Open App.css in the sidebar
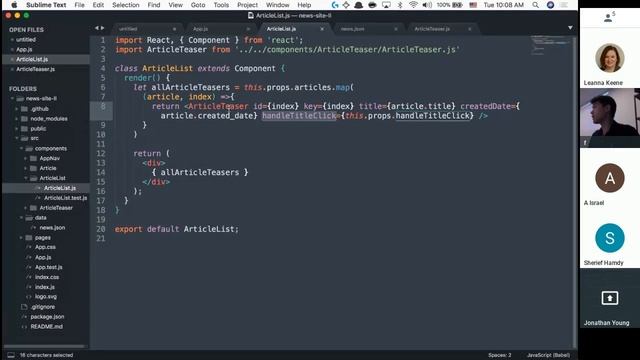Image resolution: width=640 pixels, height=360 pixels. pos(45,247)
